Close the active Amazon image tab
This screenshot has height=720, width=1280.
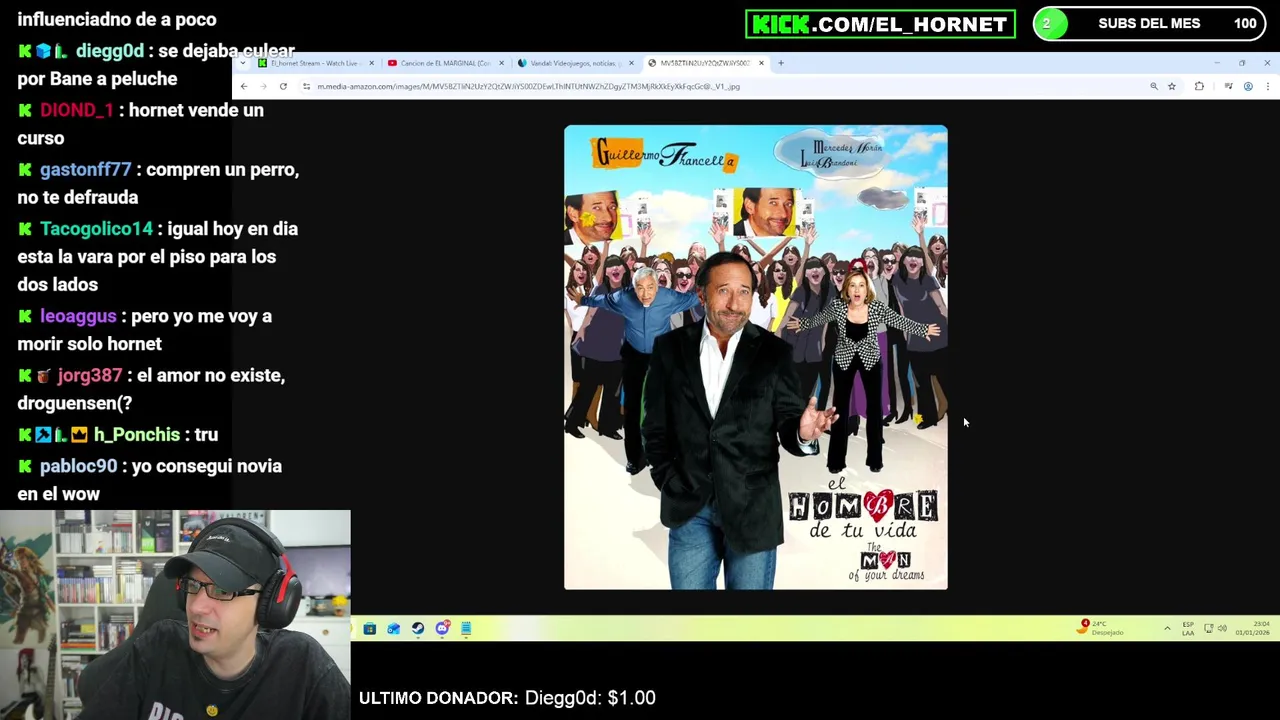coord(761,63)
